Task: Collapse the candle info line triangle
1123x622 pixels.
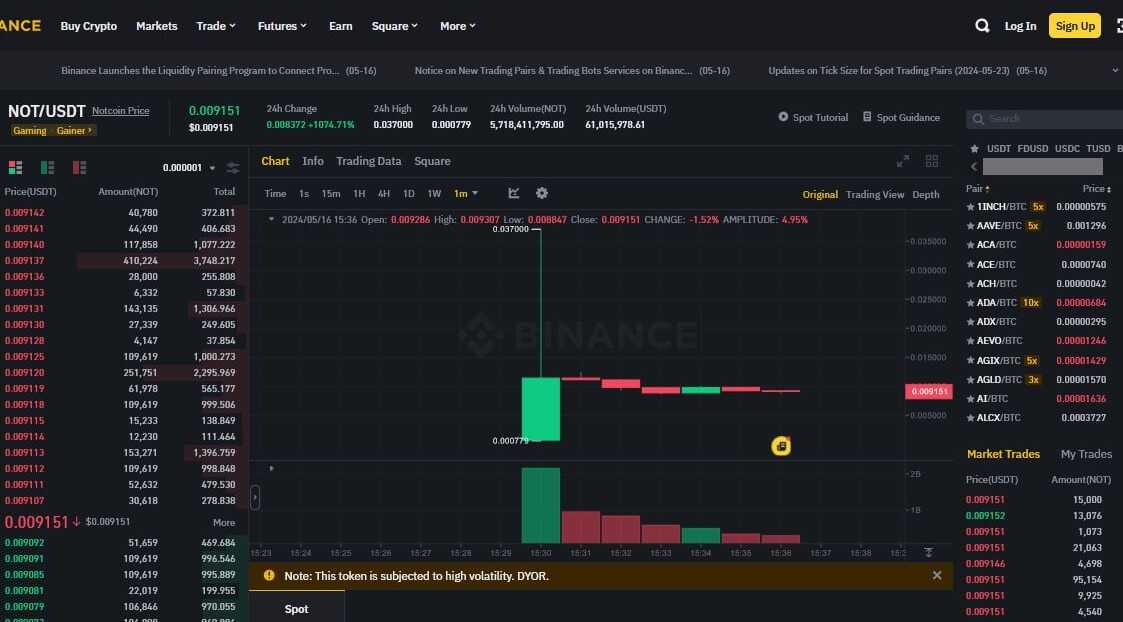Action: (x=271, y=219)
